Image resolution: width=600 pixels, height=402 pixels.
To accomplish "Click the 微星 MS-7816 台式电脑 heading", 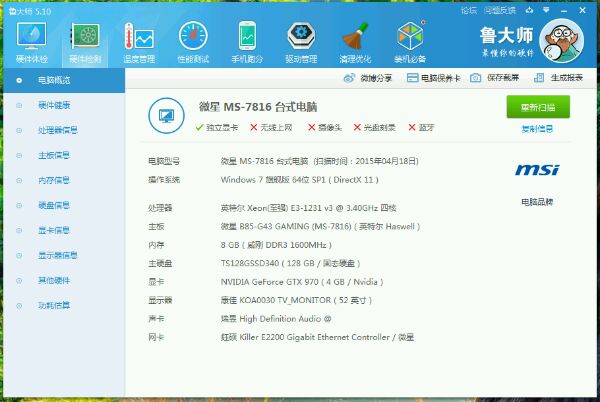I will (x=258, y=107).
